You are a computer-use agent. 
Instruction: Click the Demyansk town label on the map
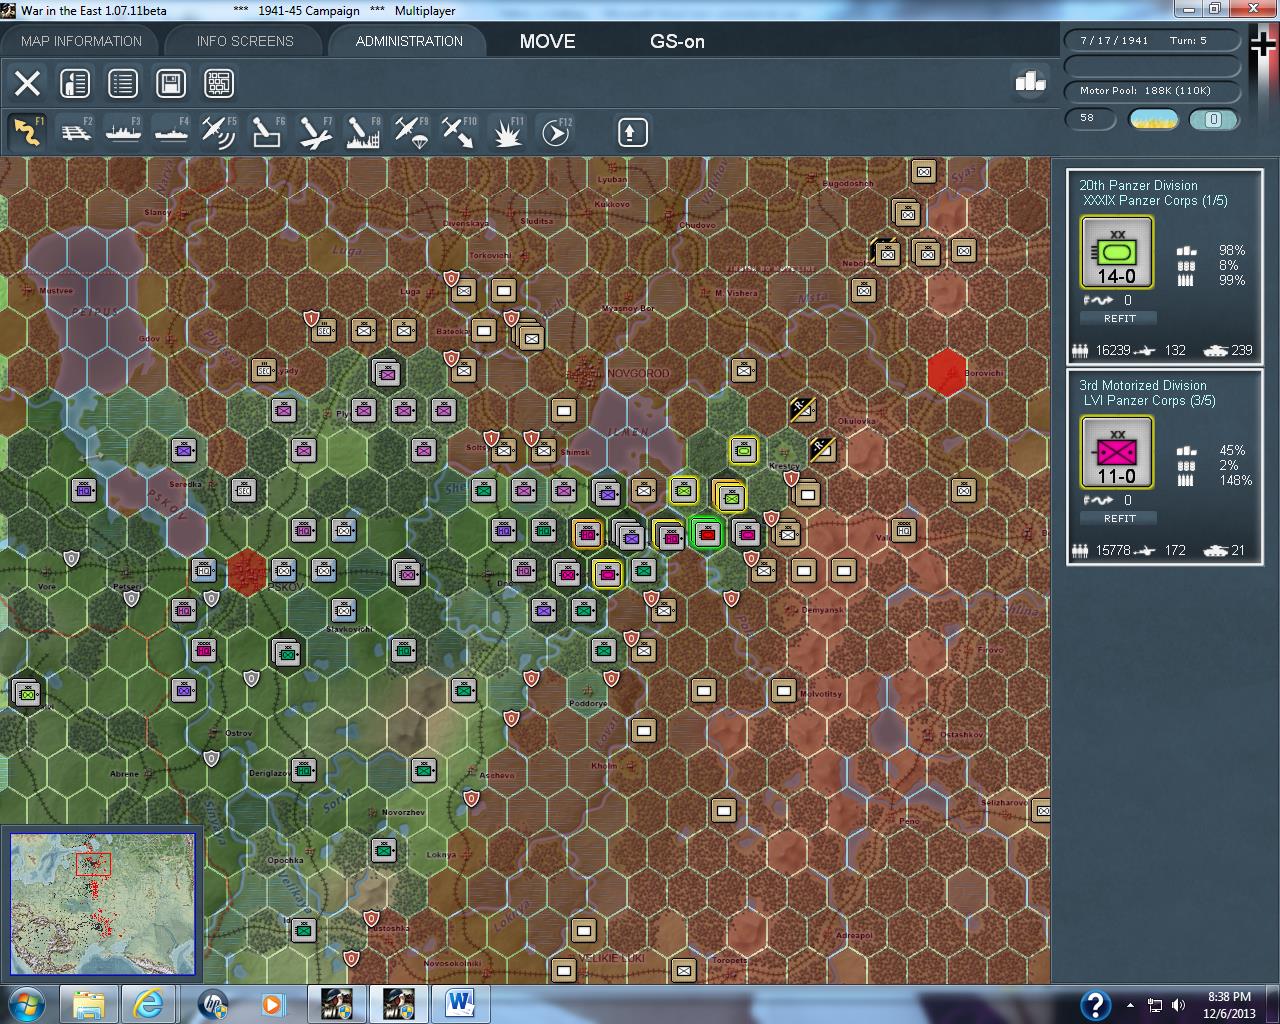[823, 610]
